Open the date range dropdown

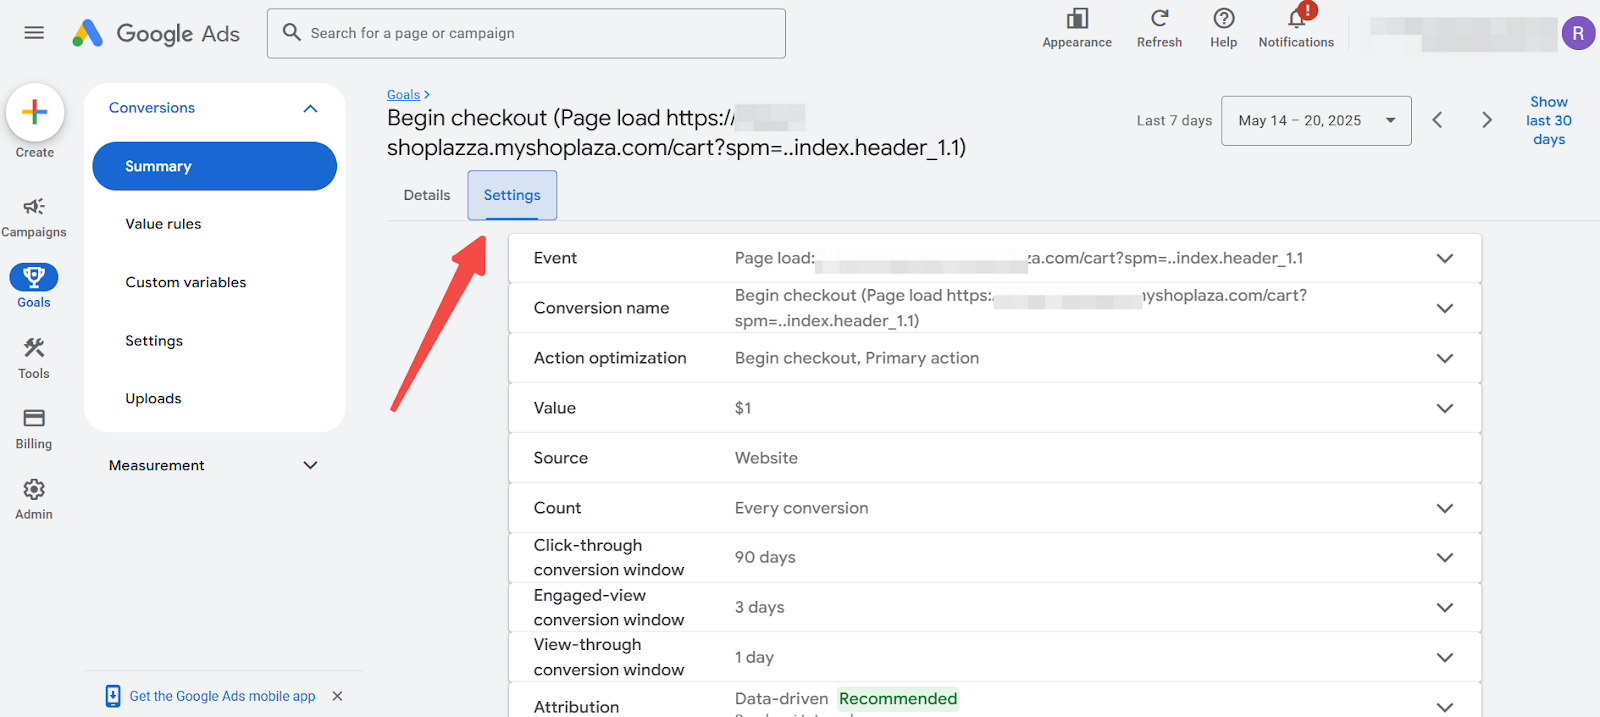point(1316,121)
